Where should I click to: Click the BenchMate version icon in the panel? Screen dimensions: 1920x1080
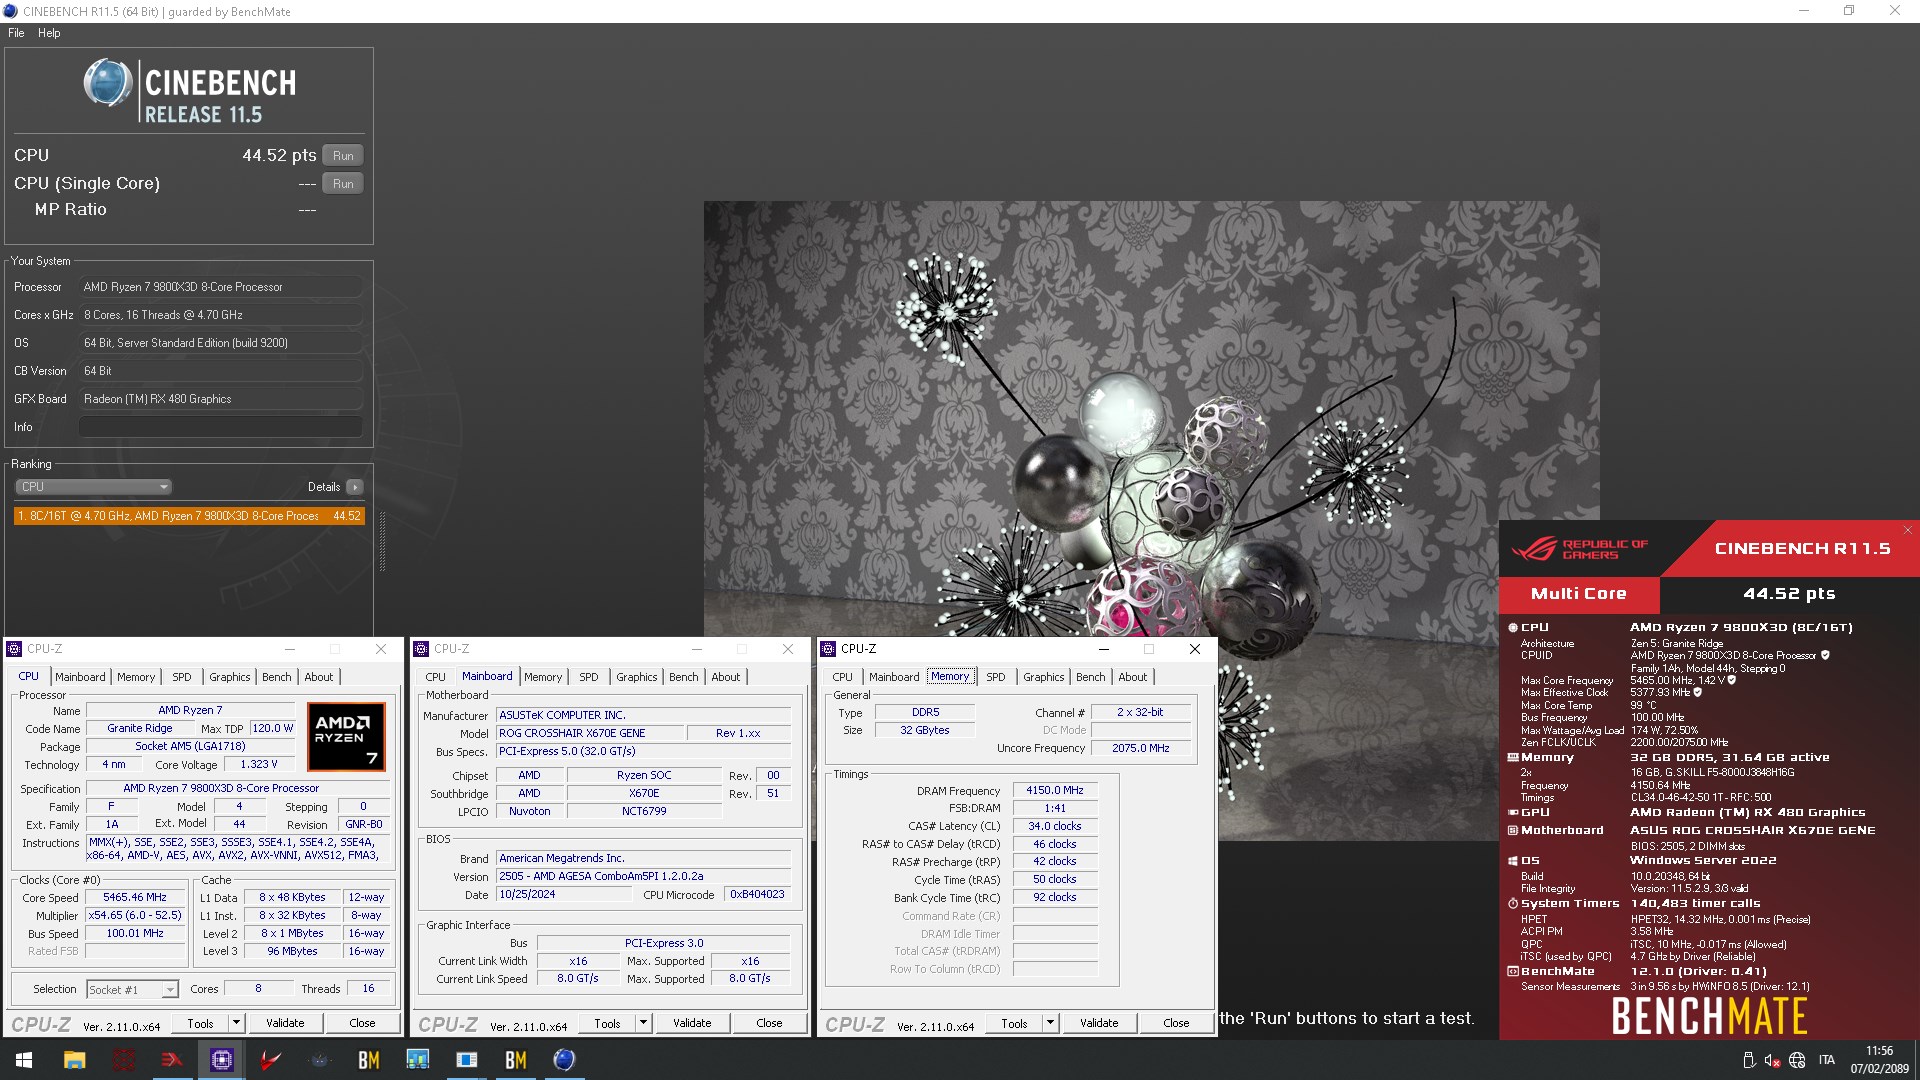pos(1513,972)
